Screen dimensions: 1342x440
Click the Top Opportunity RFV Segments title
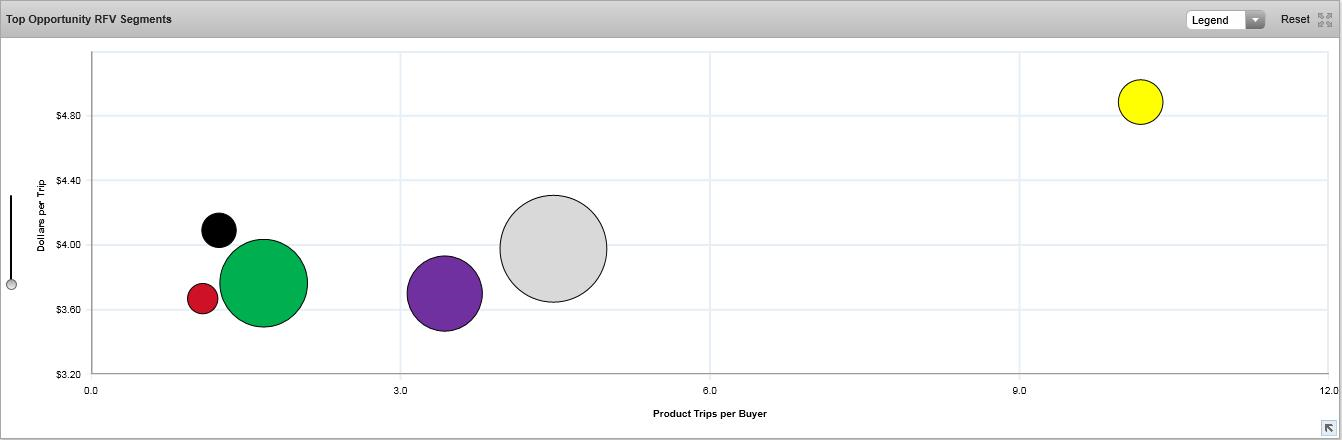[89, 19]
